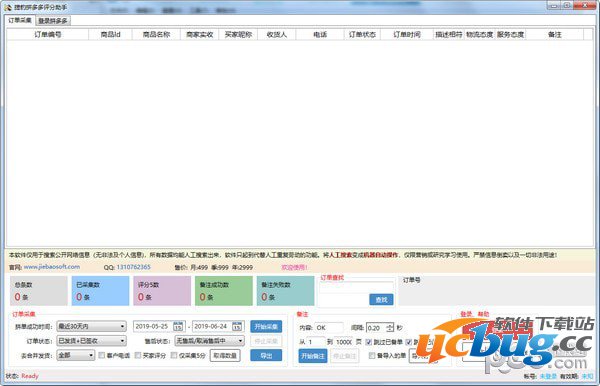
Task: Click the 服务态度 column header
Action: point(510,34)
